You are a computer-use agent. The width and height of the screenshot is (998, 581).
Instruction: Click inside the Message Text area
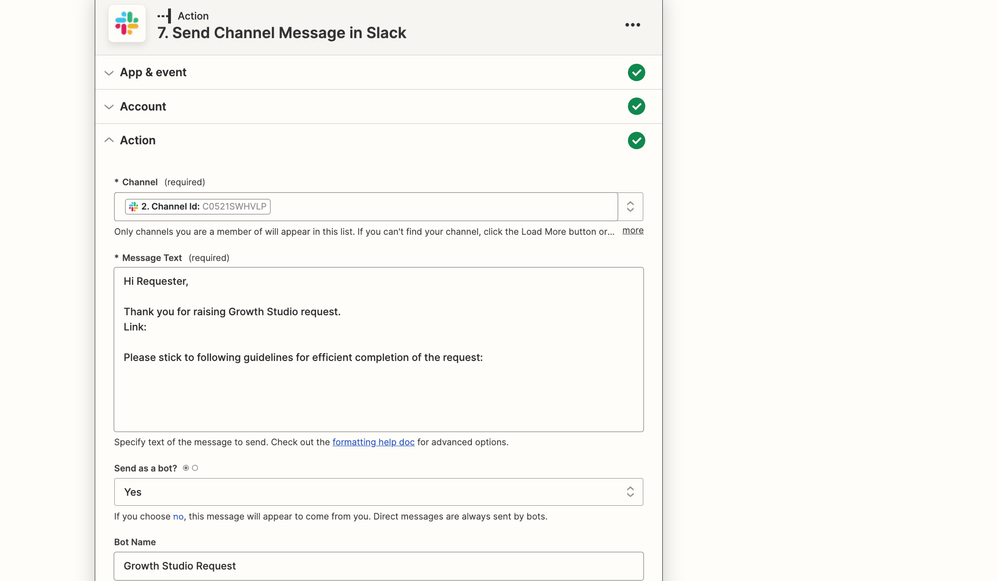(x=379, y=349)
